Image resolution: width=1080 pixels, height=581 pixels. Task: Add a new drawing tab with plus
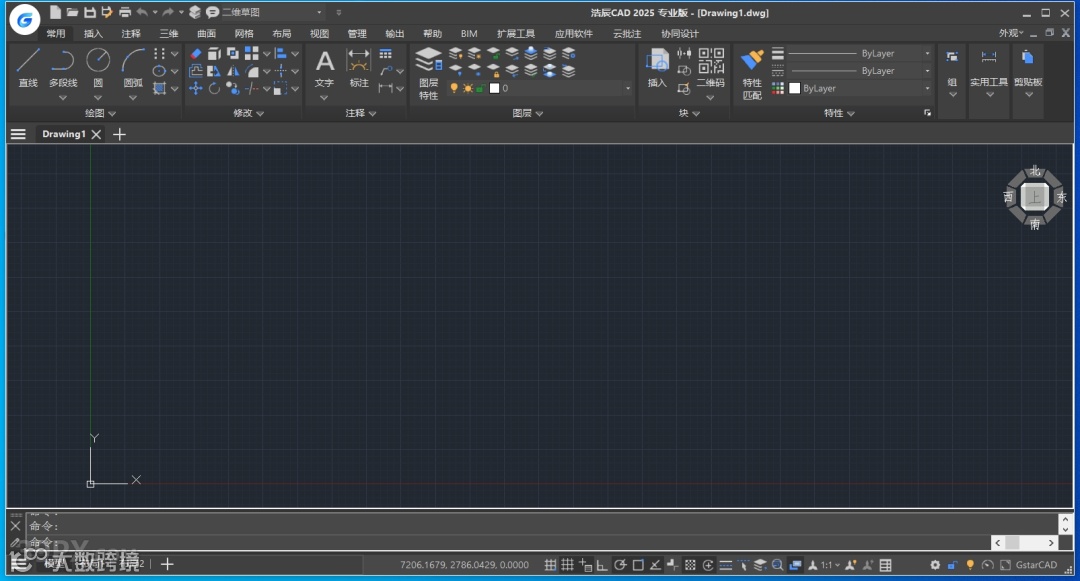coord(120,134)
